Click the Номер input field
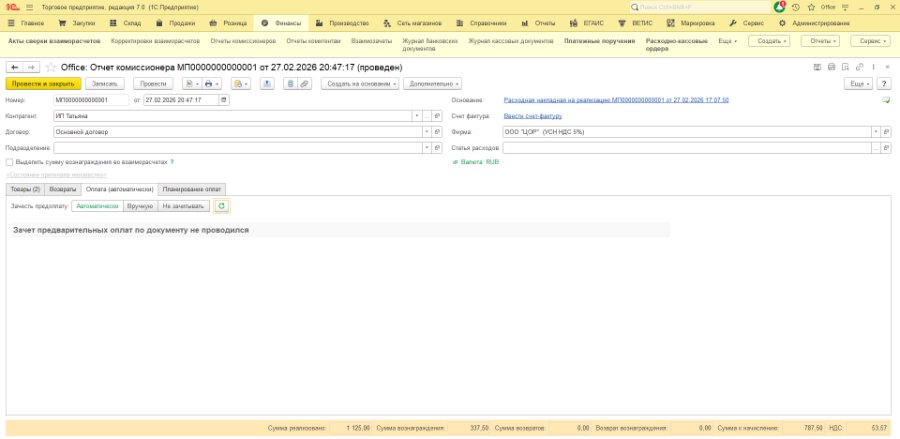The image size is (900, 439). pyautogui.click(x=91, y=100)
